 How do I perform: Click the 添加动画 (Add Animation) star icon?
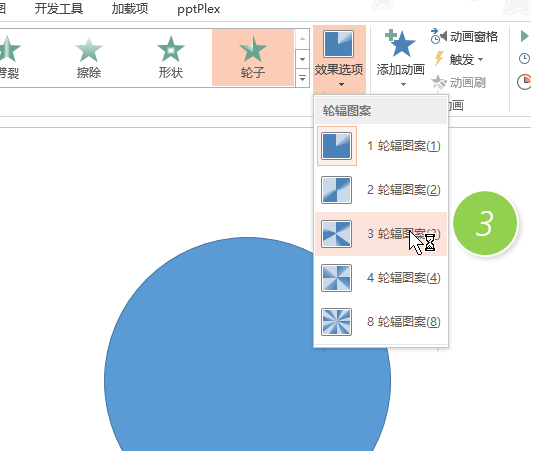(400, 43)
